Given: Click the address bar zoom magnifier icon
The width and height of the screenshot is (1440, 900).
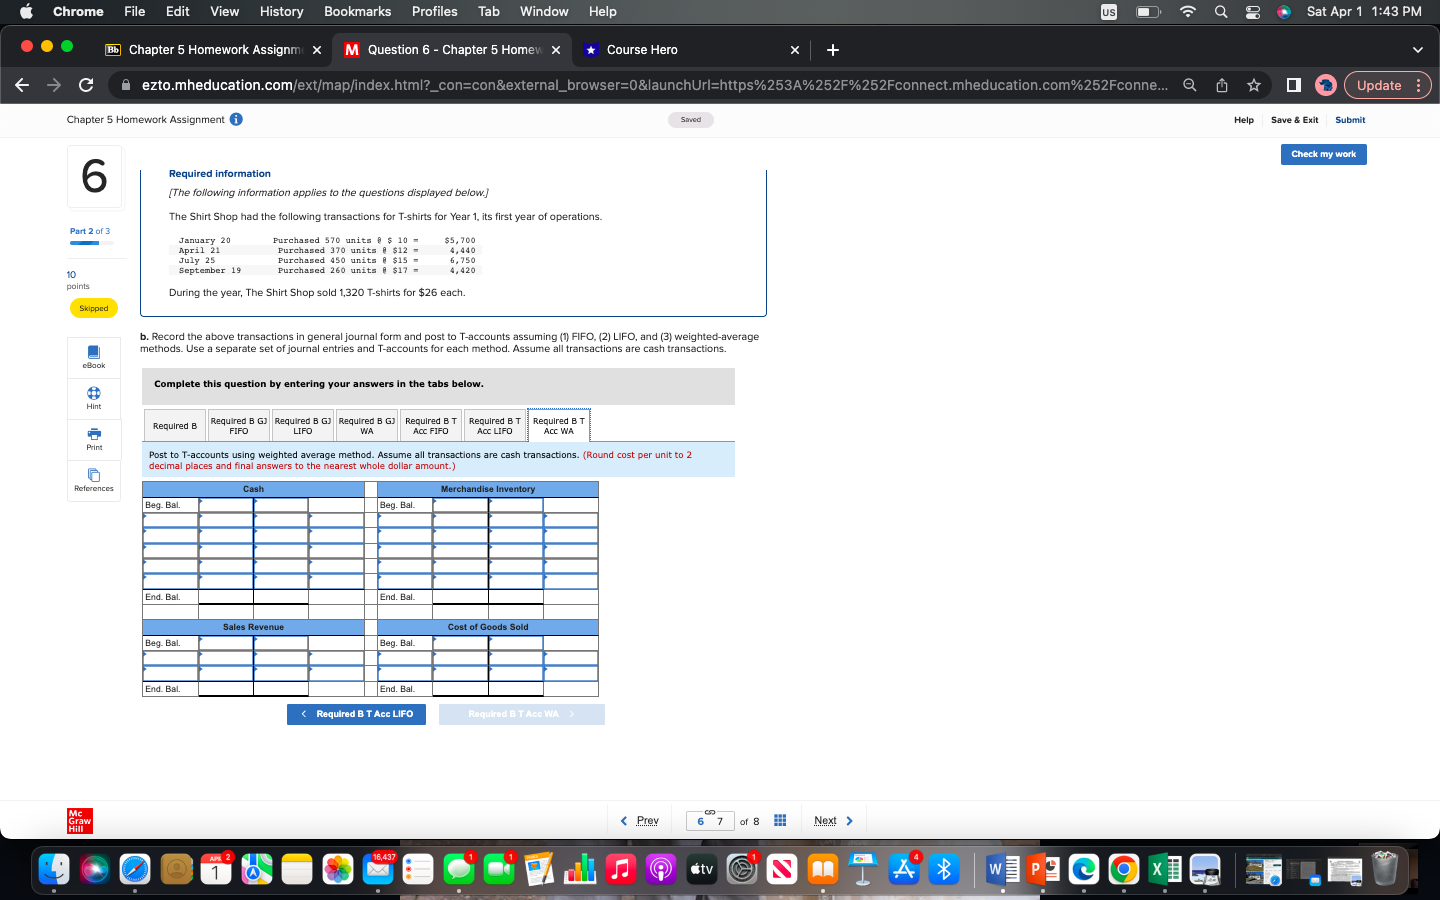Looking at the screenshot, I should coord(1190,85).
